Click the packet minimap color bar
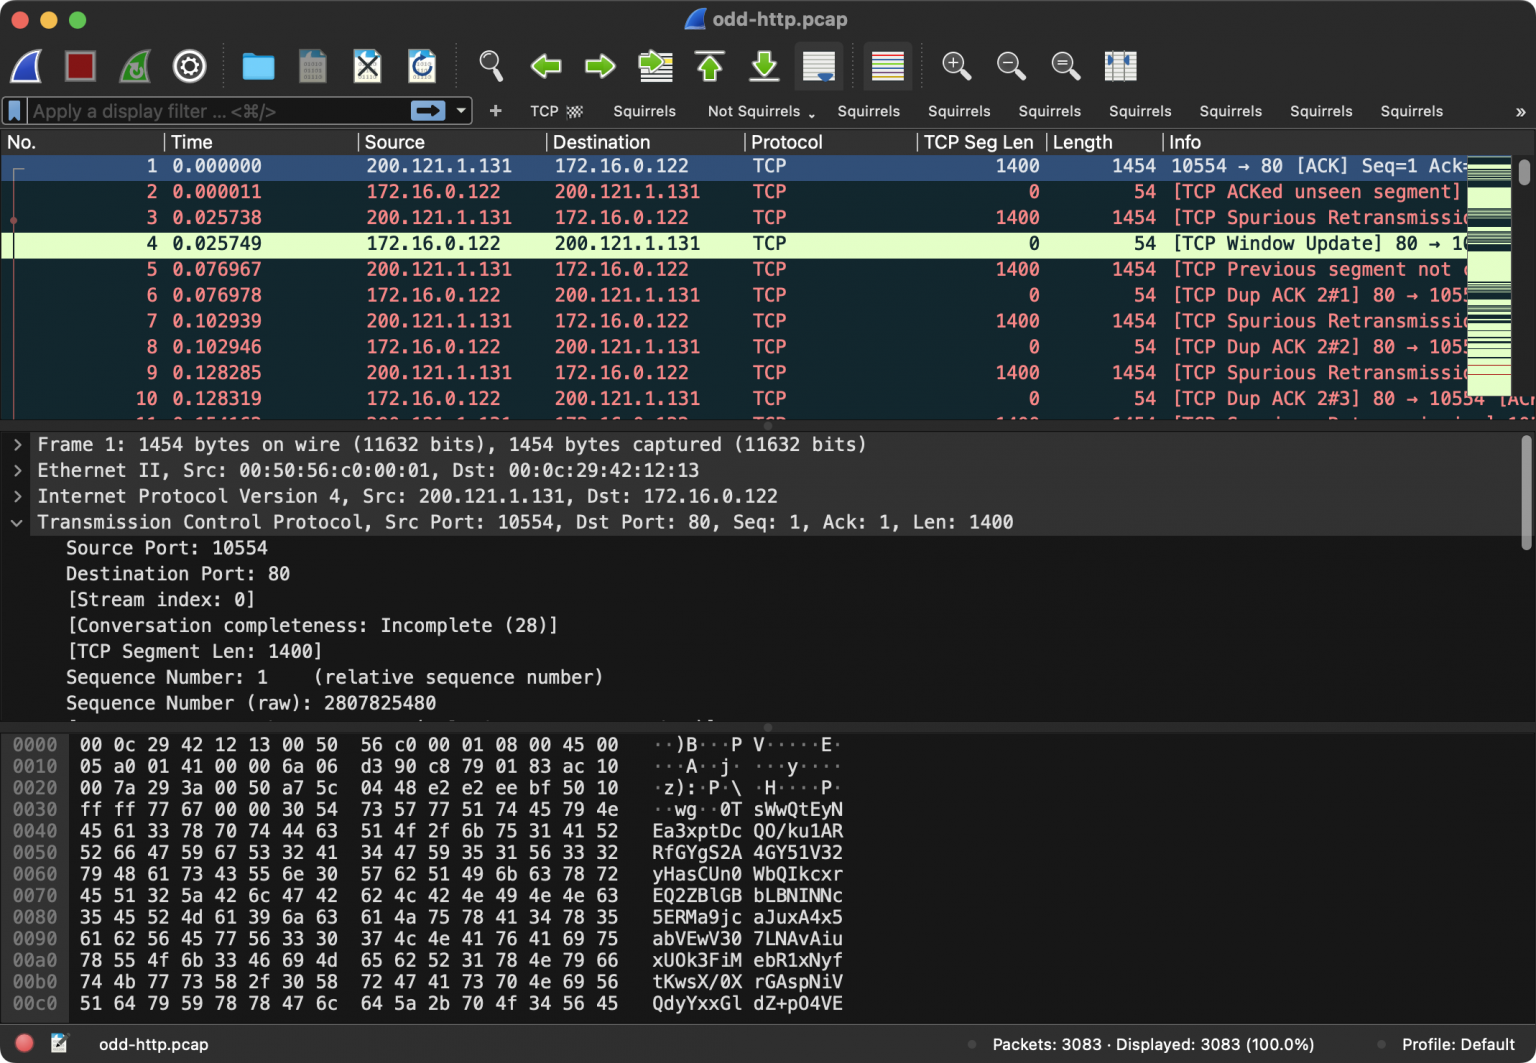Image resolution: width=1536 pixels, height=1063 pixels. click(x=1489, y=277)
